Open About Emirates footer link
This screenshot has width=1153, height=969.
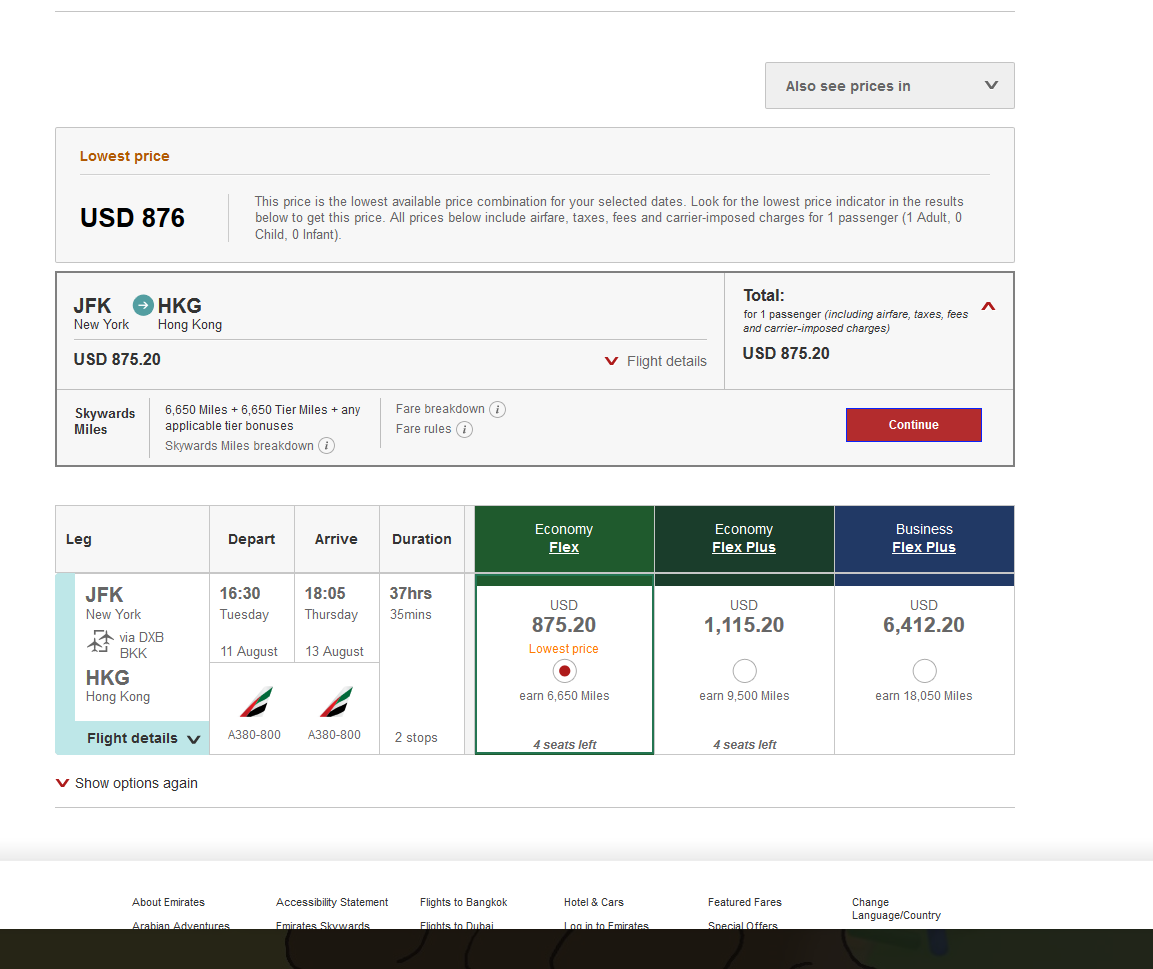(x=168, y=902)
